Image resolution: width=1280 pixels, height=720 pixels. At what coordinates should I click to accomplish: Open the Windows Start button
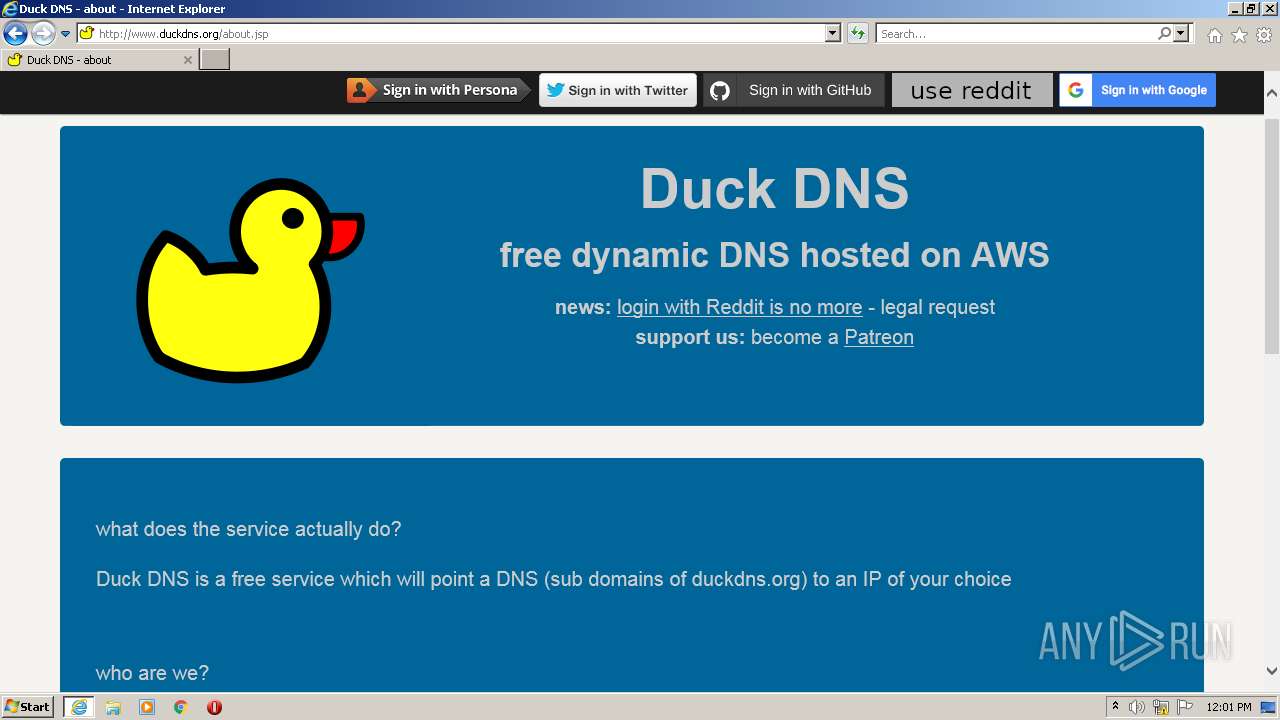(28, 706)
